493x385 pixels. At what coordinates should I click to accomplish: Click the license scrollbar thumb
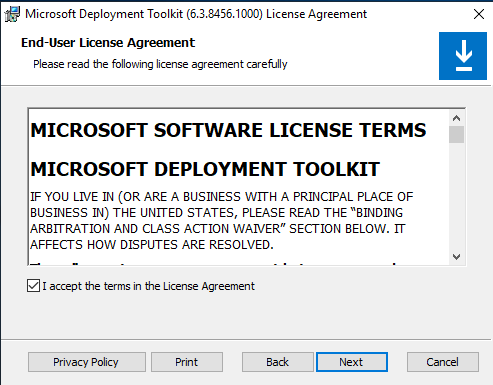point(456,134)
